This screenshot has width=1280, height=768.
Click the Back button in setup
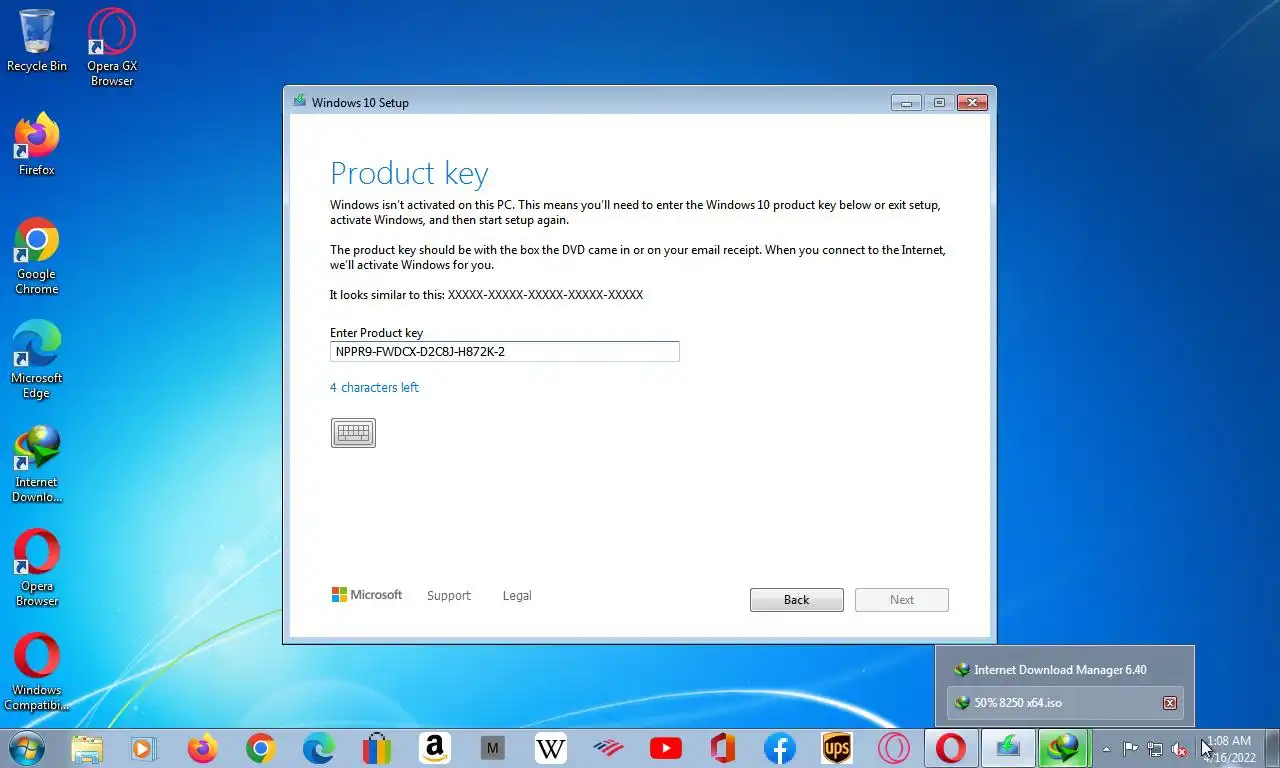point(797,600)
